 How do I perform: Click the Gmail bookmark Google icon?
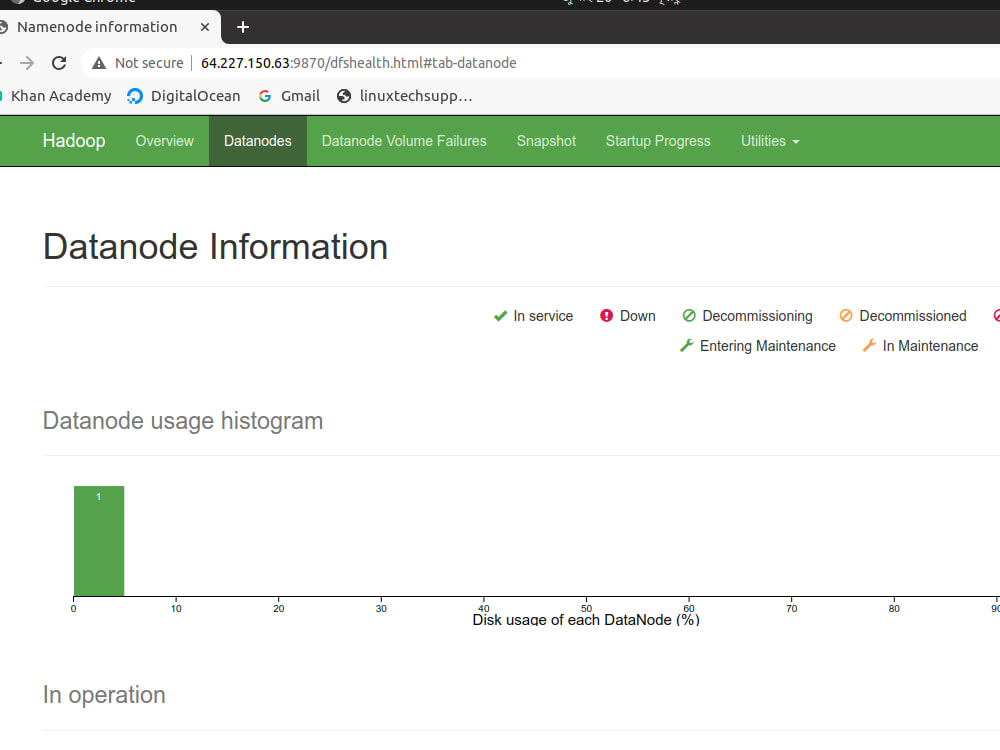(265, 96)
